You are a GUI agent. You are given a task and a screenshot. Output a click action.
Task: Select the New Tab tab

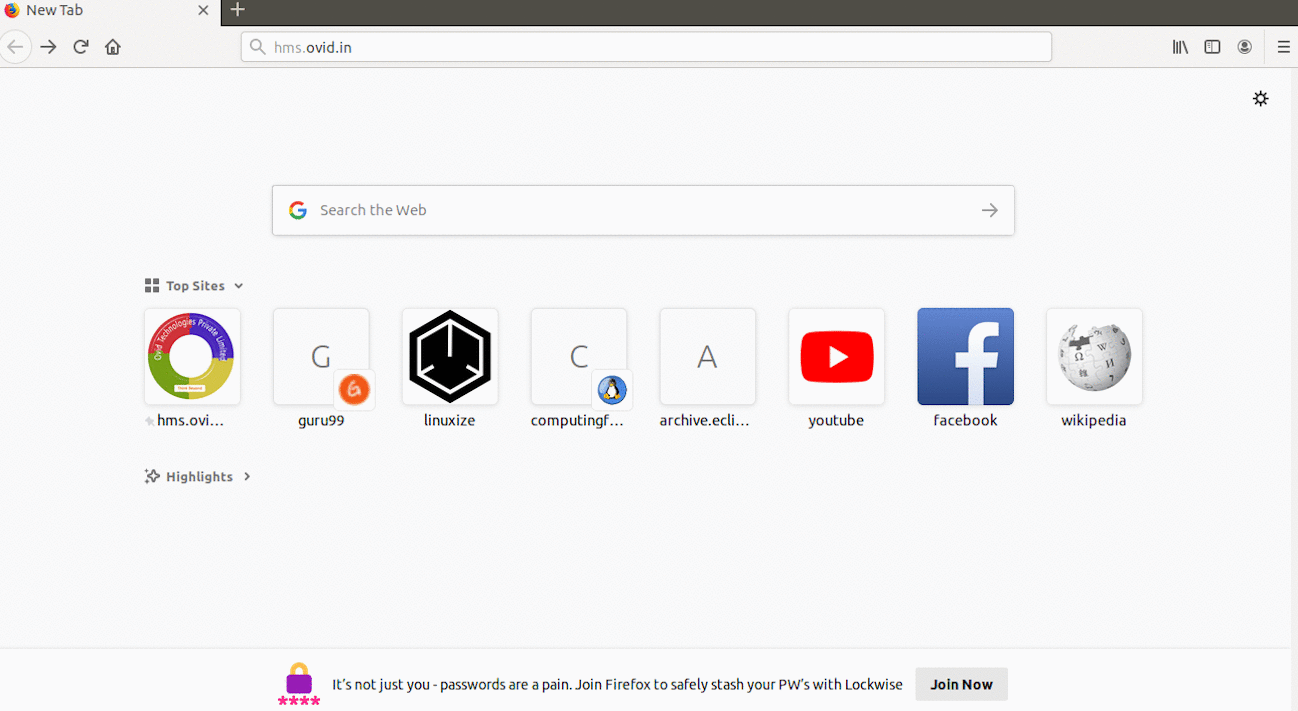pyautogui.click(x=109, y=11)
